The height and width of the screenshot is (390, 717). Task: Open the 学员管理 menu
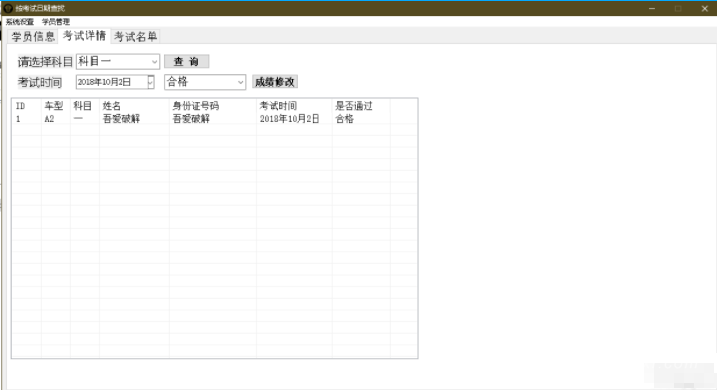click(x=56, y=21)
